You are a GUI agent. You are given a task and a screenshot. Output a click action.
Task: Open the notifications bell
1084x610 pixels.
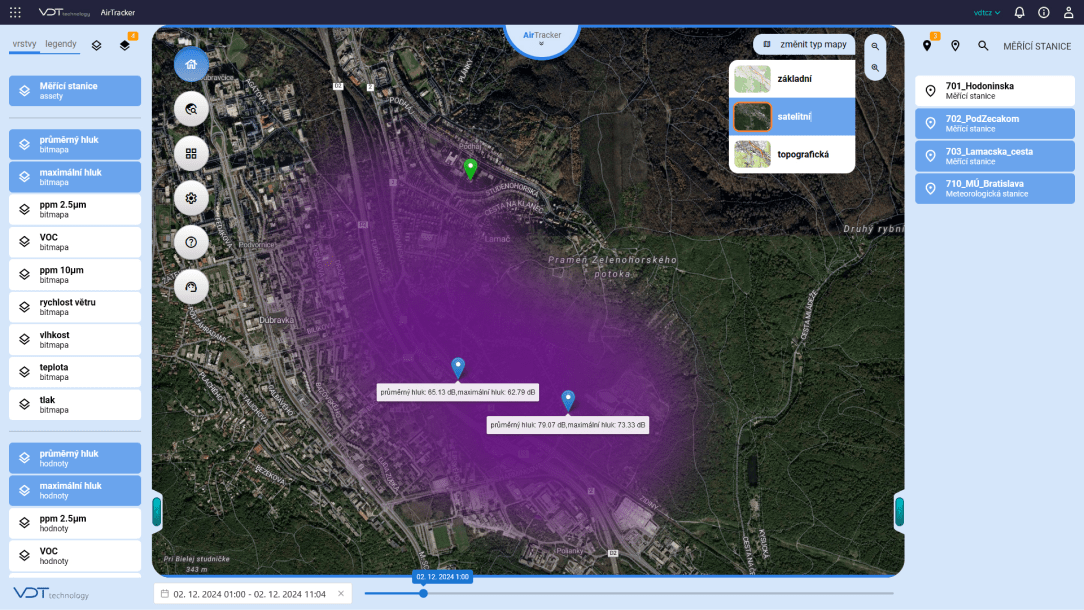pyautogui.click(x=1019, y=13)
